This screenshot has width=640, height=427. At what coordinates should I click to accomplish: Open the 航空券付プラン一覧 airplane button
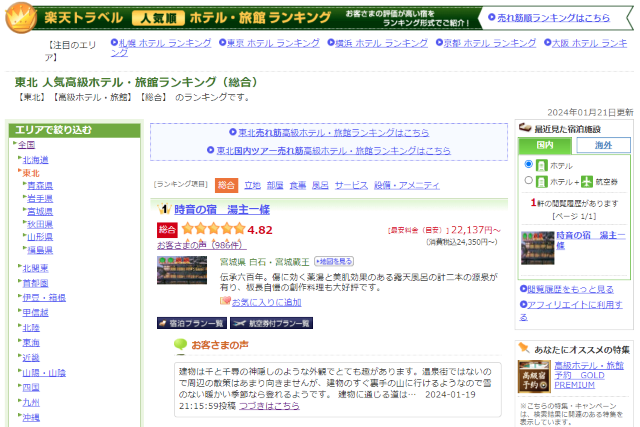[271, 323]
